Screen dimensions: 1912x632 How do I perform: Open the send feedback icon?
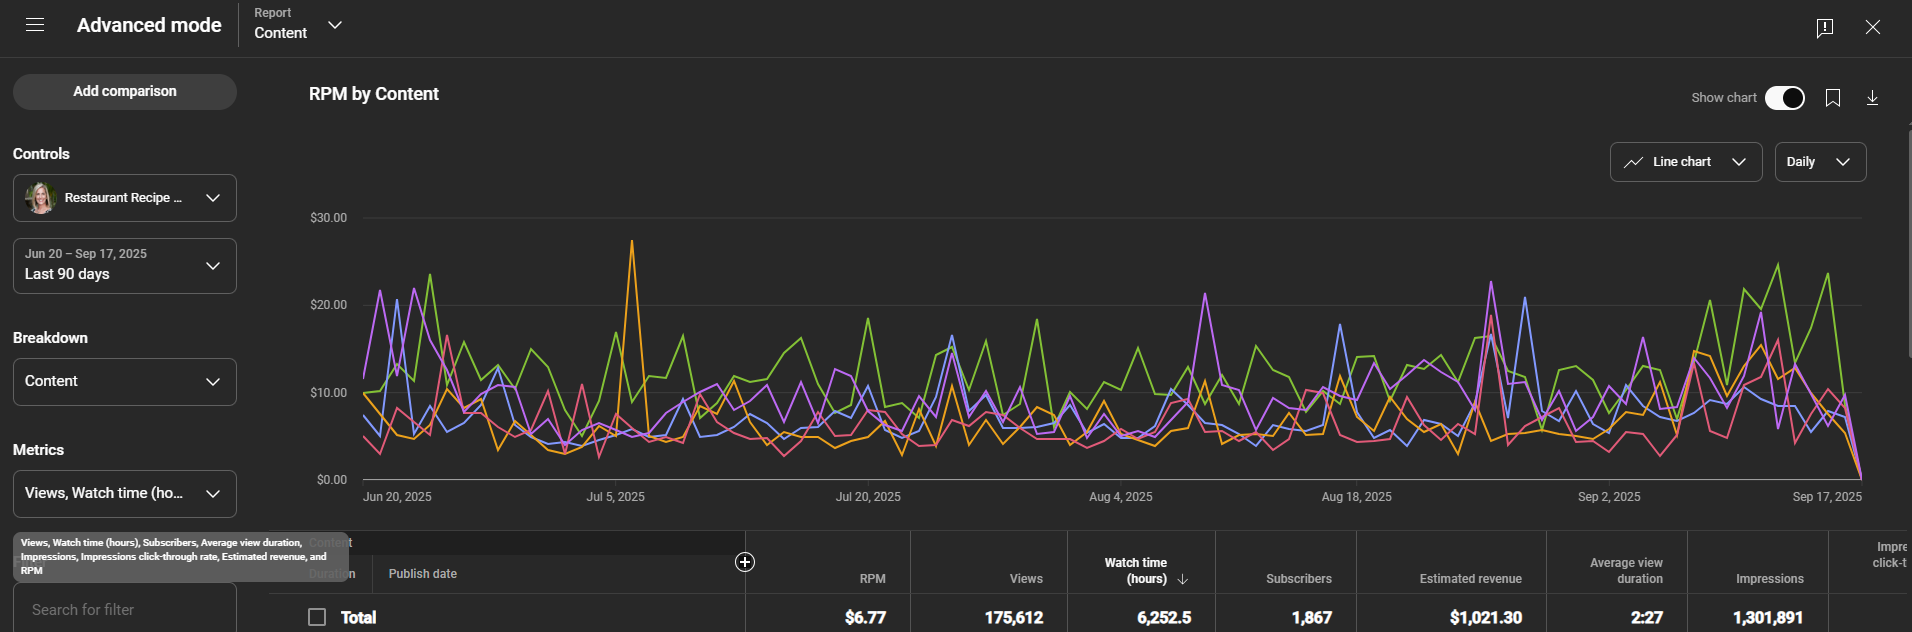point(1825,27)
